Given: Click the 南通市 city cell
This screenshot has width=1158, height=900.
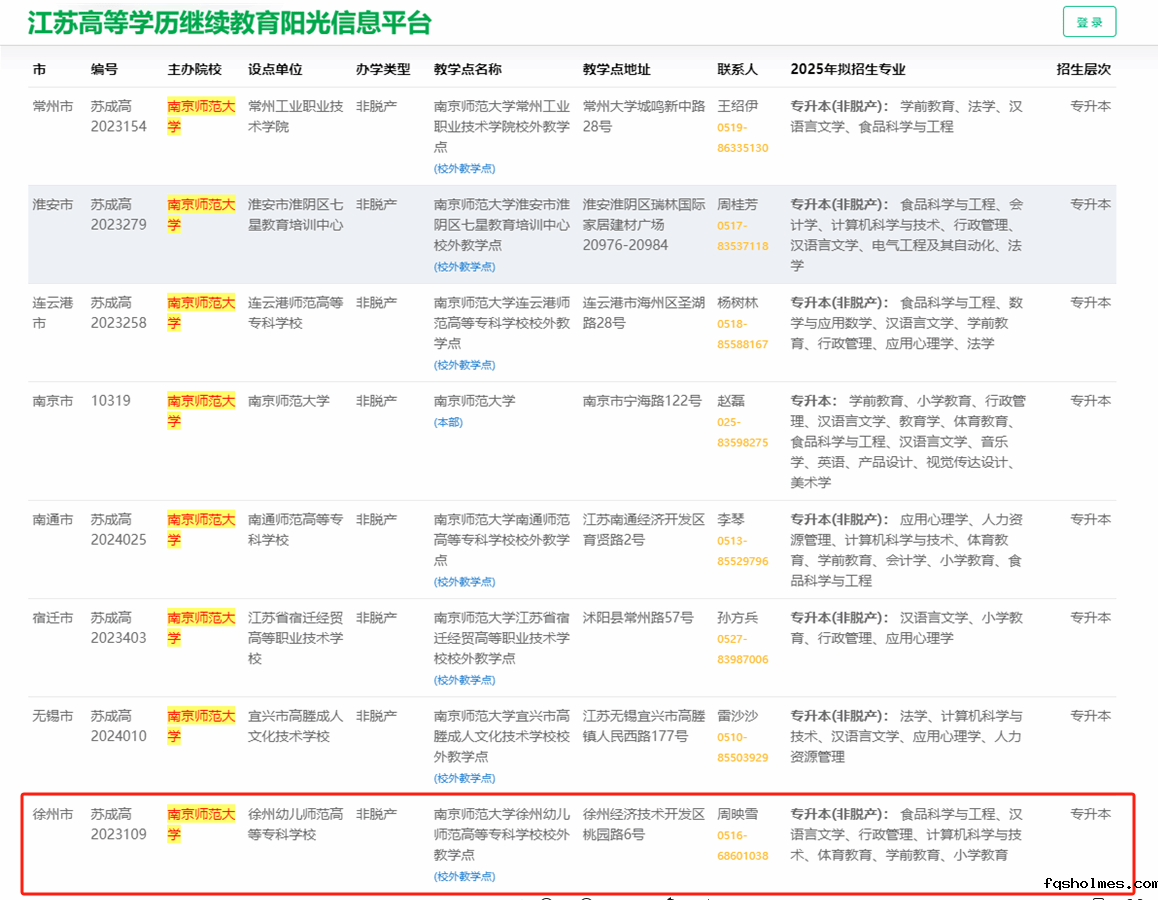Looking at the screenshot, I should (x=53, y=520).
